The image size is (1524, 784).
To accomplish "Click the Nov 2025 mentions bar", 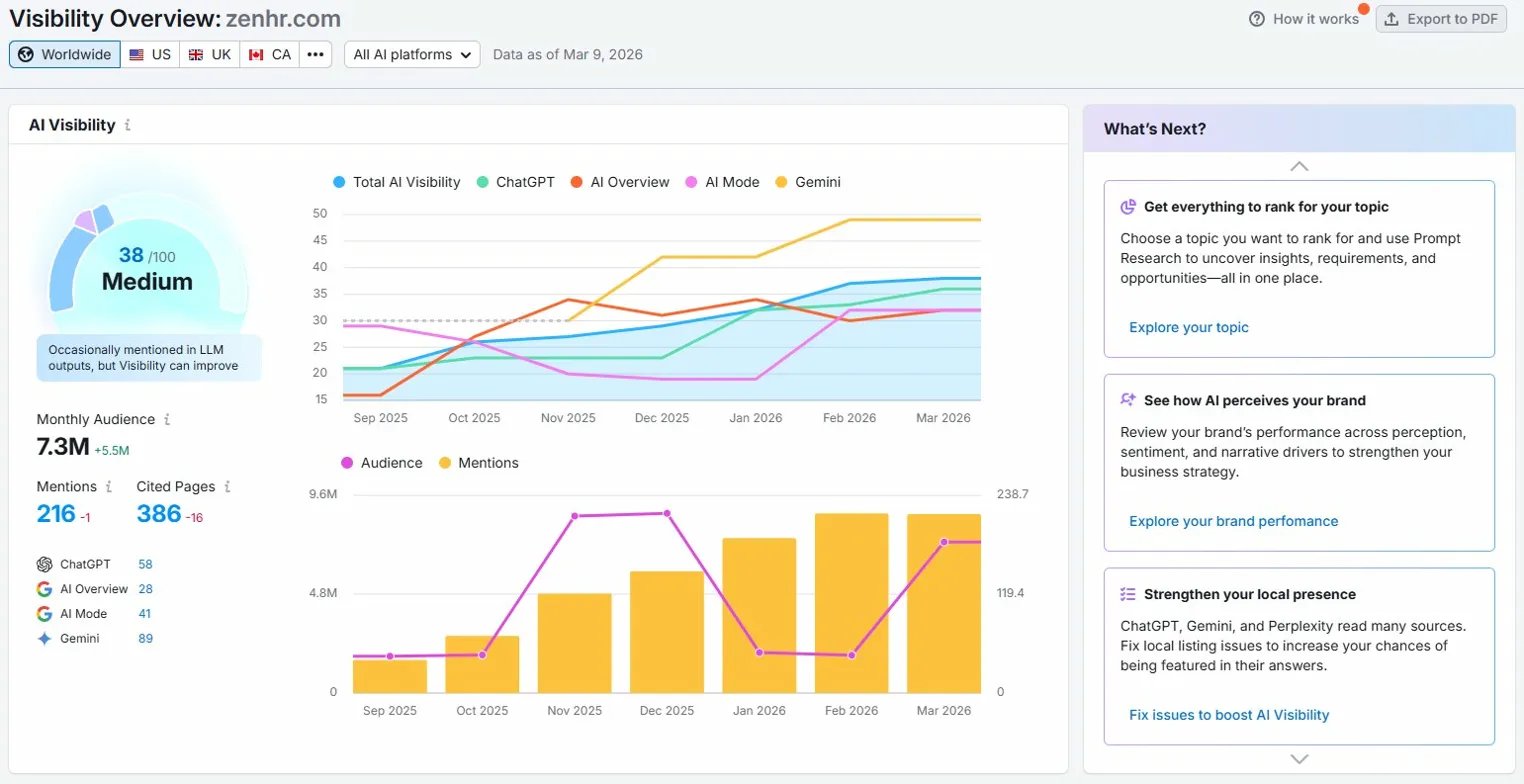I will pos(574,643).
